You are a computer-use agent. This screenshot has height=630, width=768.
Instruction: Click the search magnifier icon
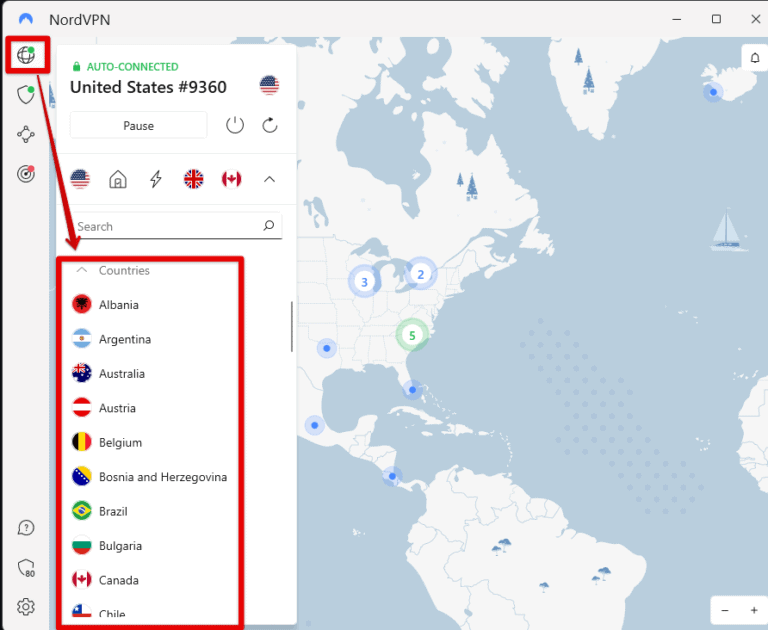click(x=268, y=225)
